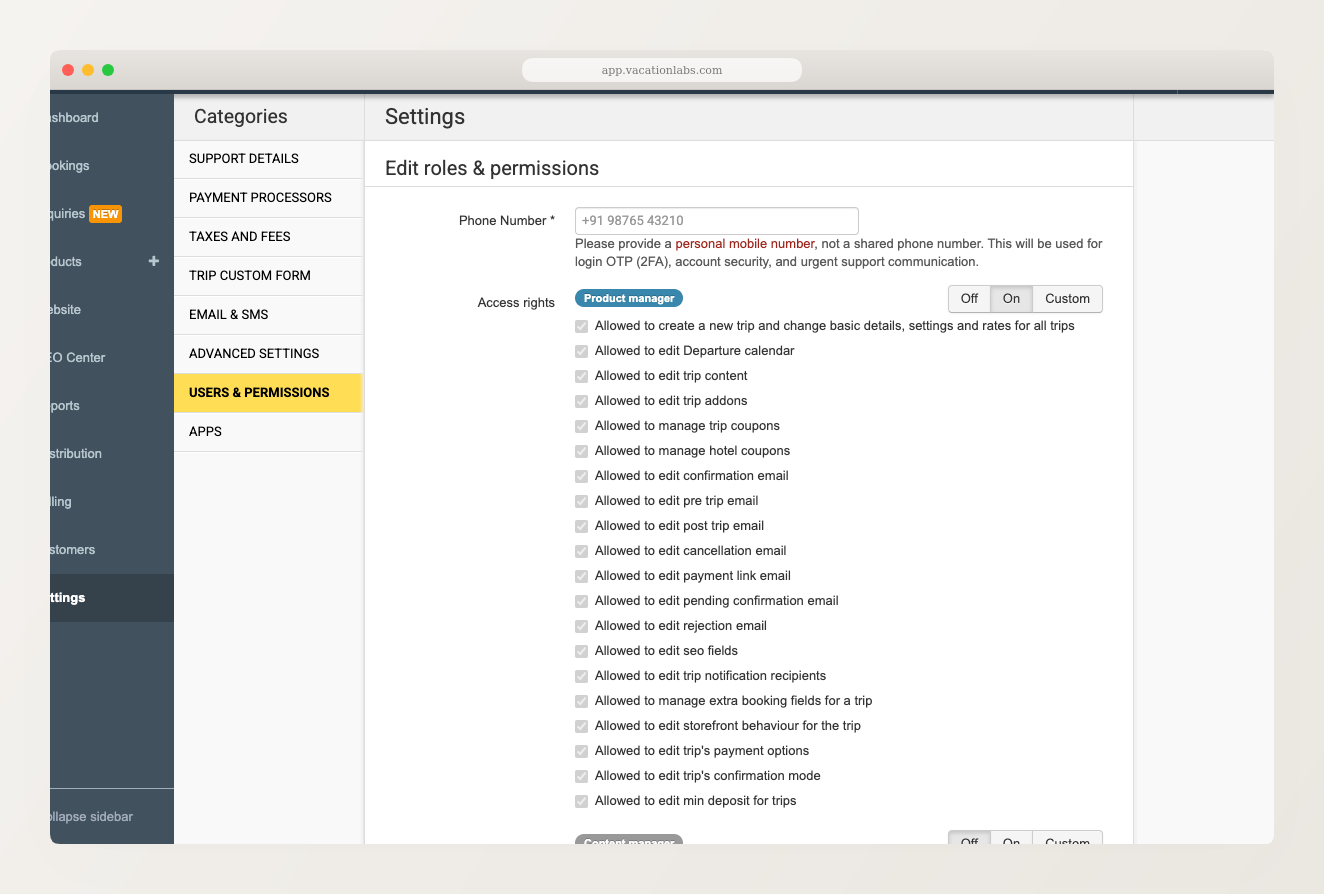The height and width of the screenshot is (894, 1324).
Task: Set Content manager access to On
Action: (1011, 843)
